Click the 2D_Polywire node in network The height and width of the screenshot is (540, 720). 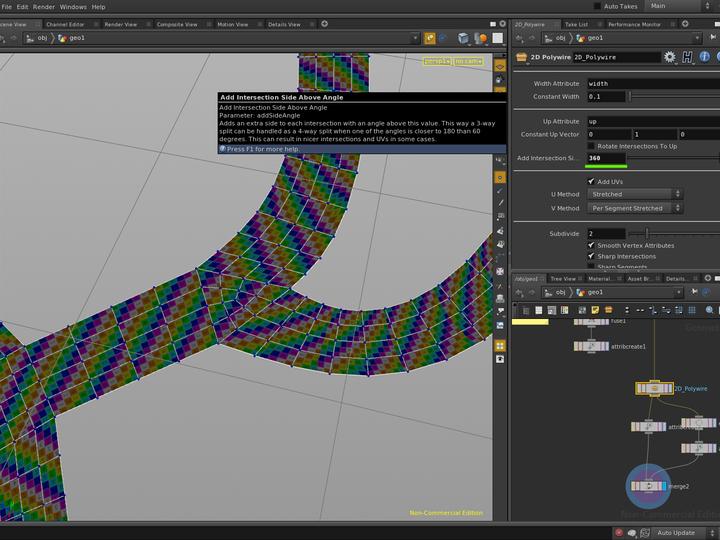coord(654,388)
